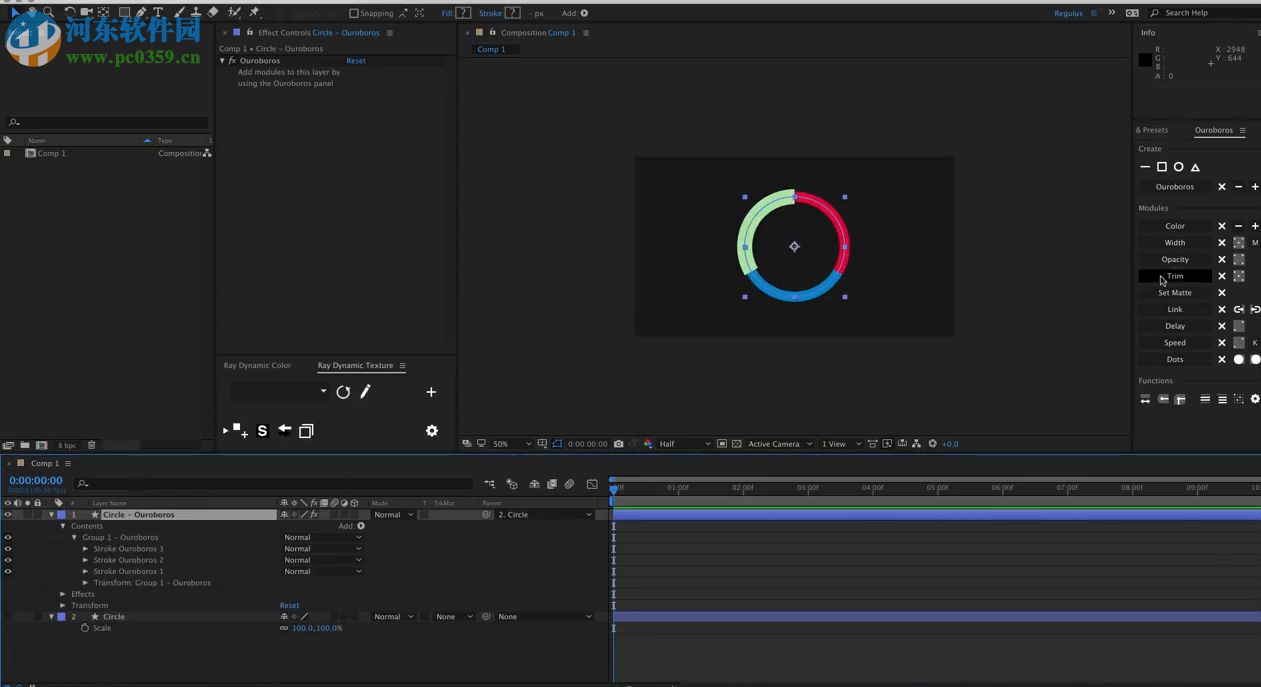Switch to the Ray Dynamic Color tab
The height and width of the screenshot is (687, 1261).
257,365
